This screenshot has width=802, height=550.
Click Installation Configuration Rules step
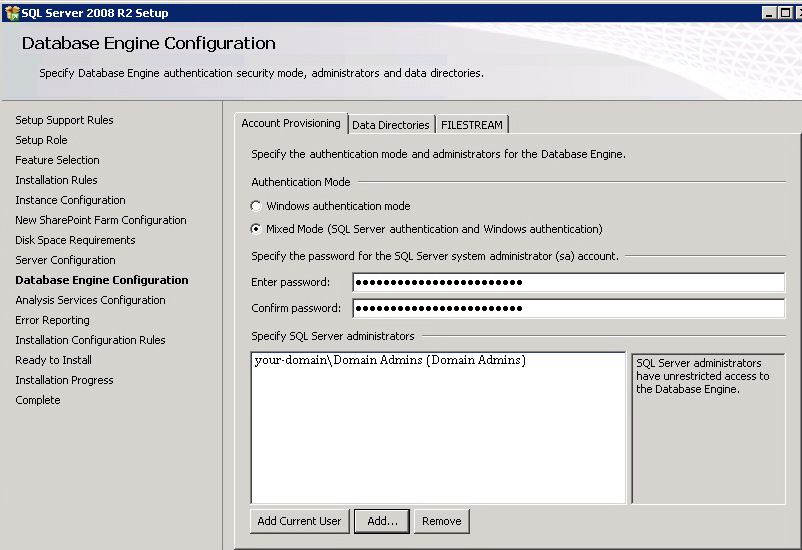pyautogui.click(x=91, y=340)
